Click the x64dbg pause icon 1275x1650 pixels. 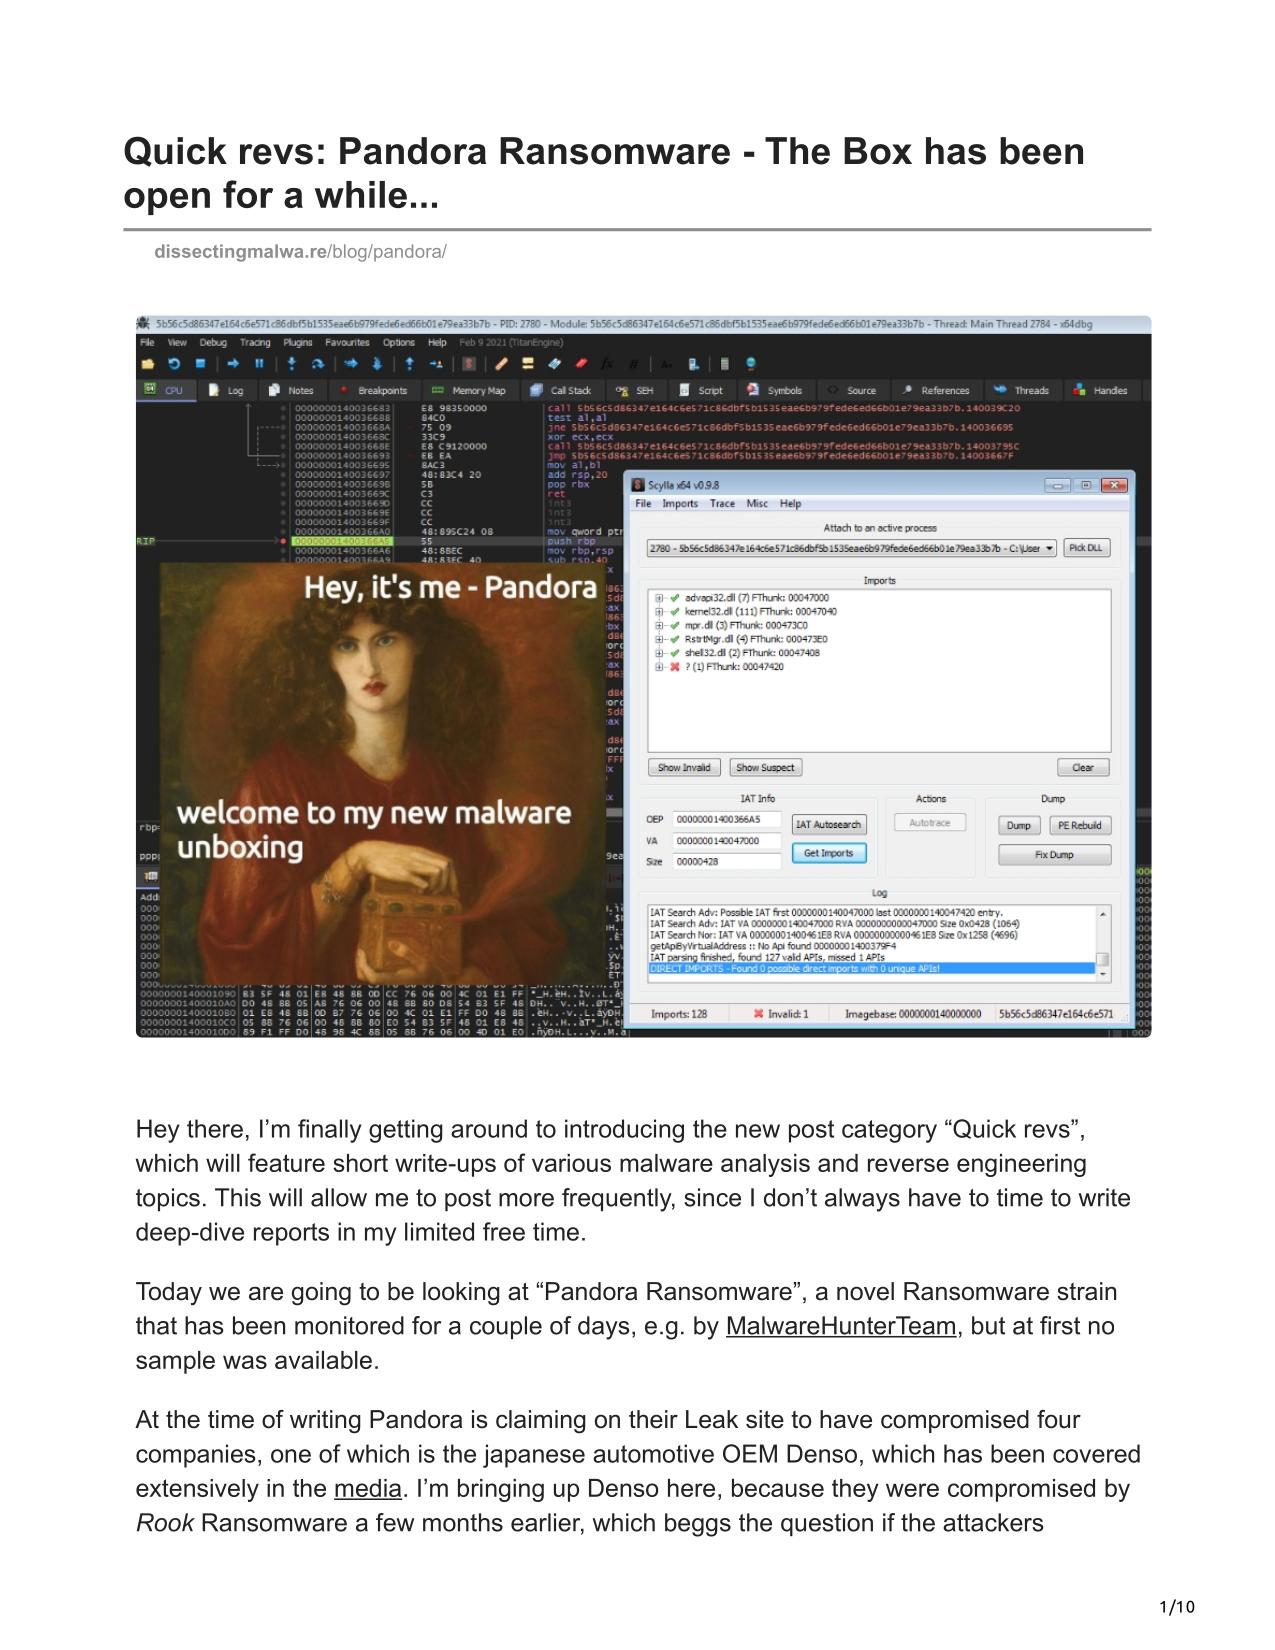coord(259,364)
